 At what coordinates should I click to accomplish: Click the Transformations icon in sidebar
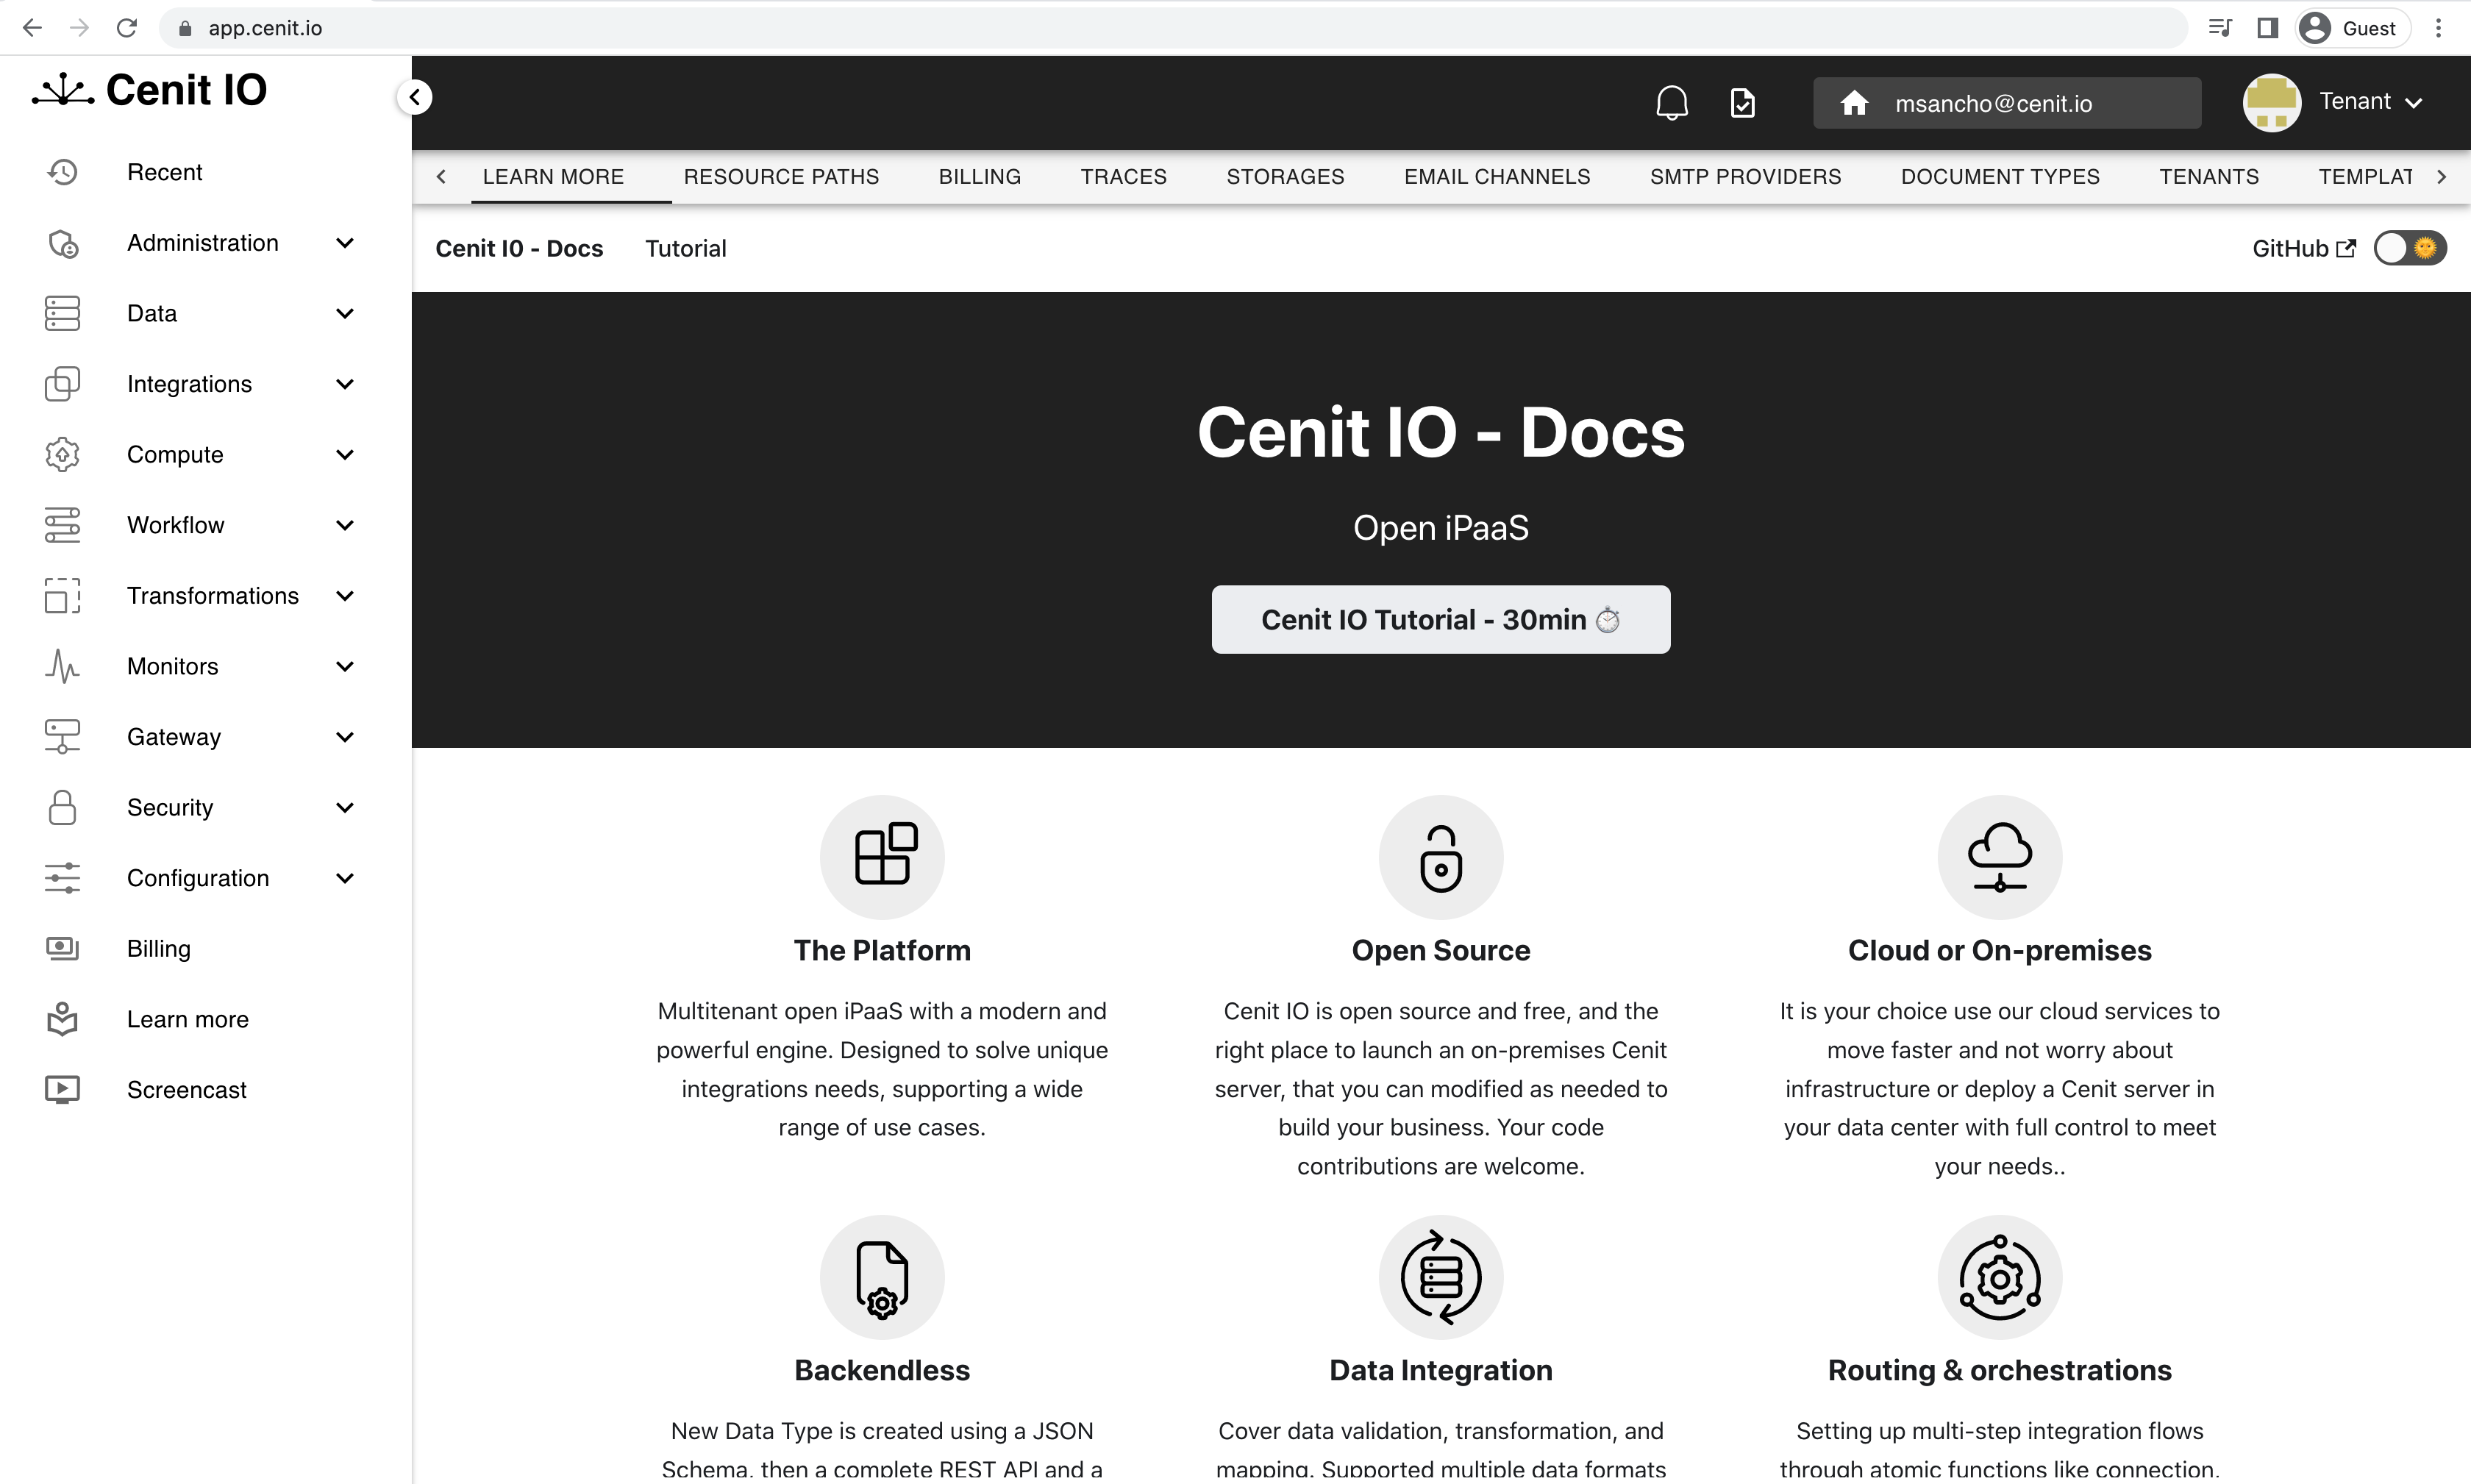pos(62,596)
